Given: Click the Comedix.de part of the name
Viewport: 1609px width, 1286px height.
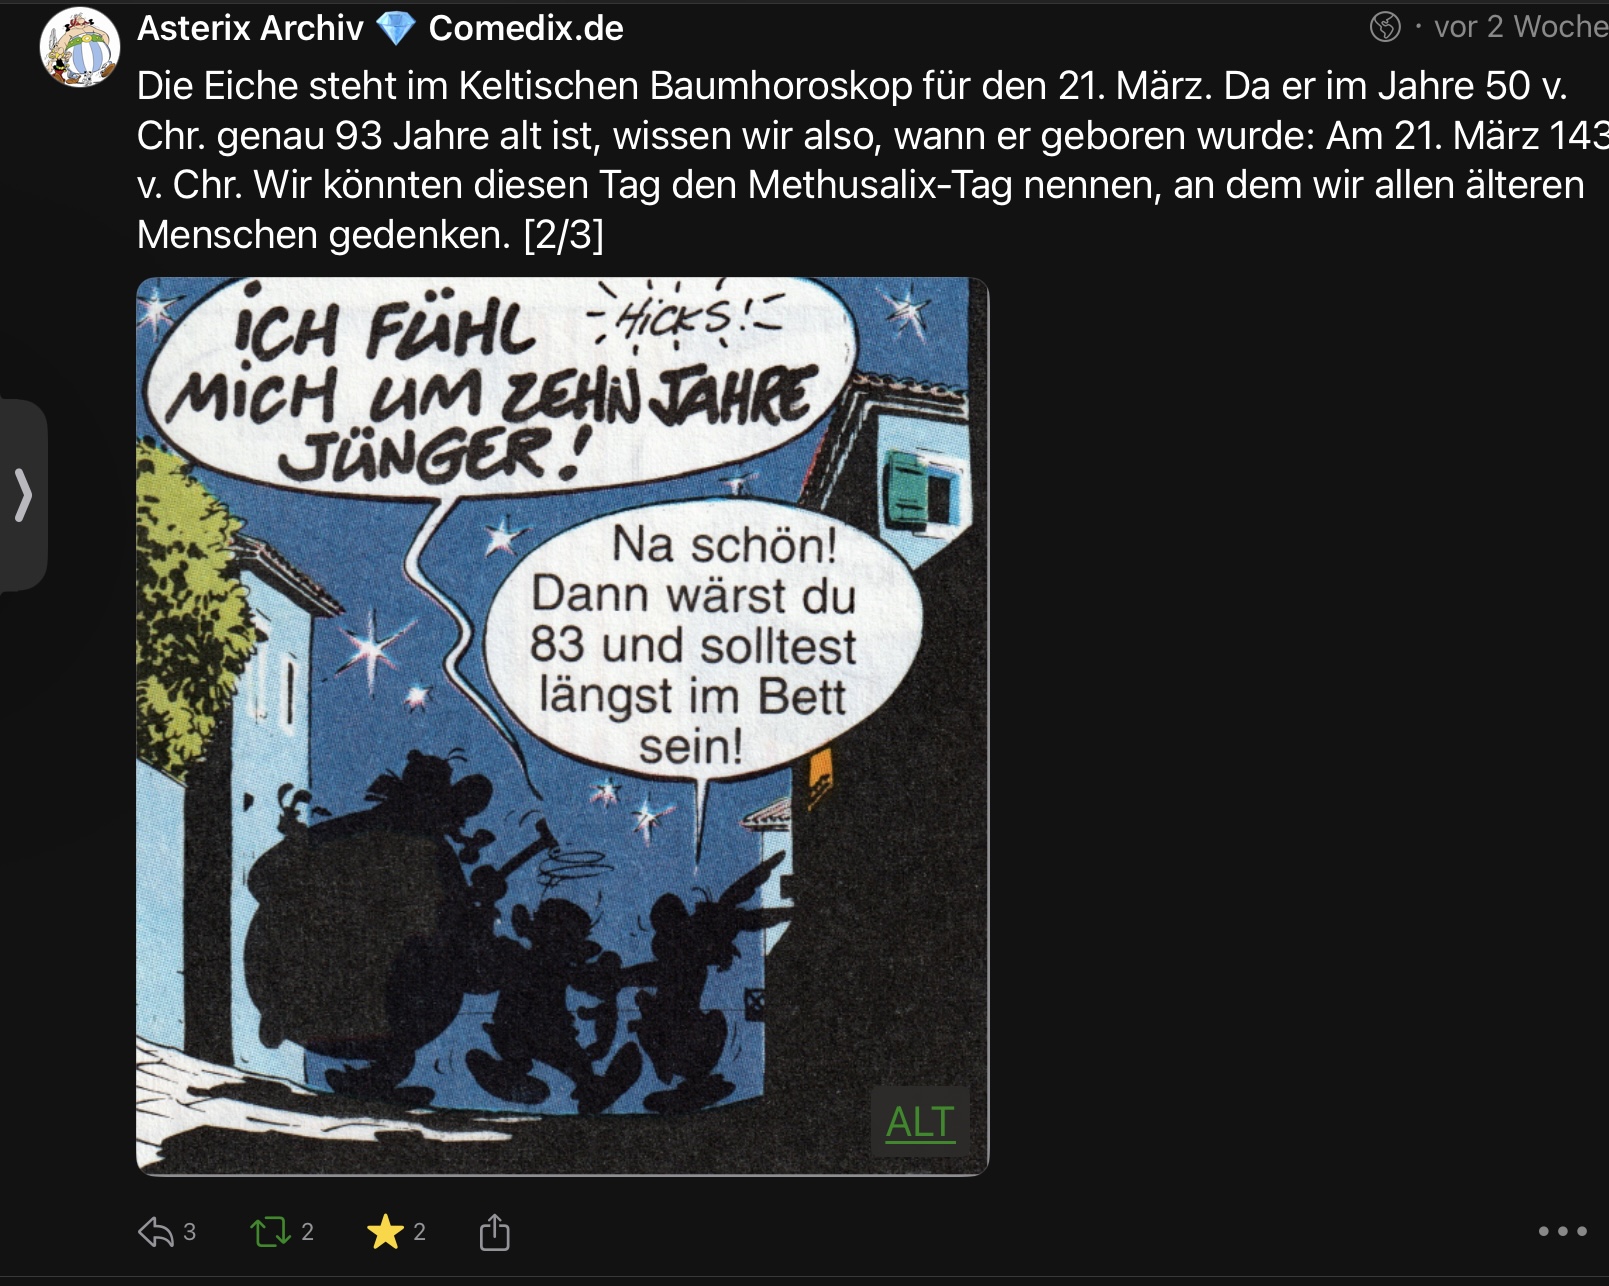Looking at the screenshot, I should (526, 28).
